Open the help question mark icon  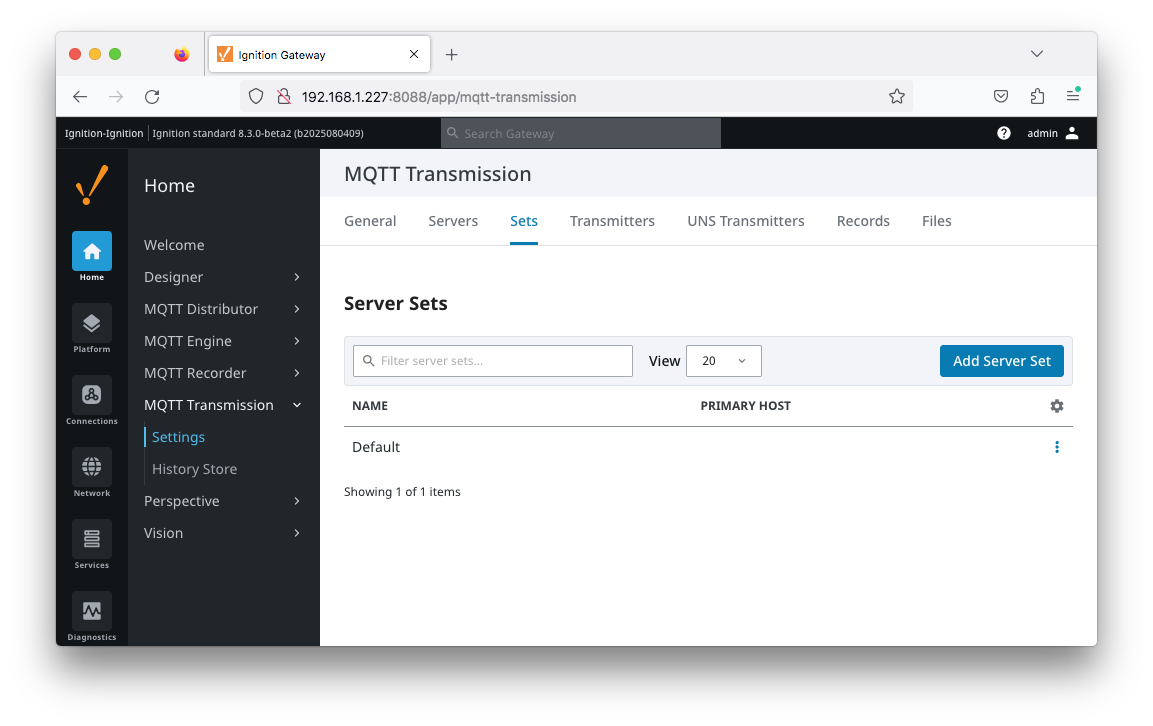pos(1004,133)
